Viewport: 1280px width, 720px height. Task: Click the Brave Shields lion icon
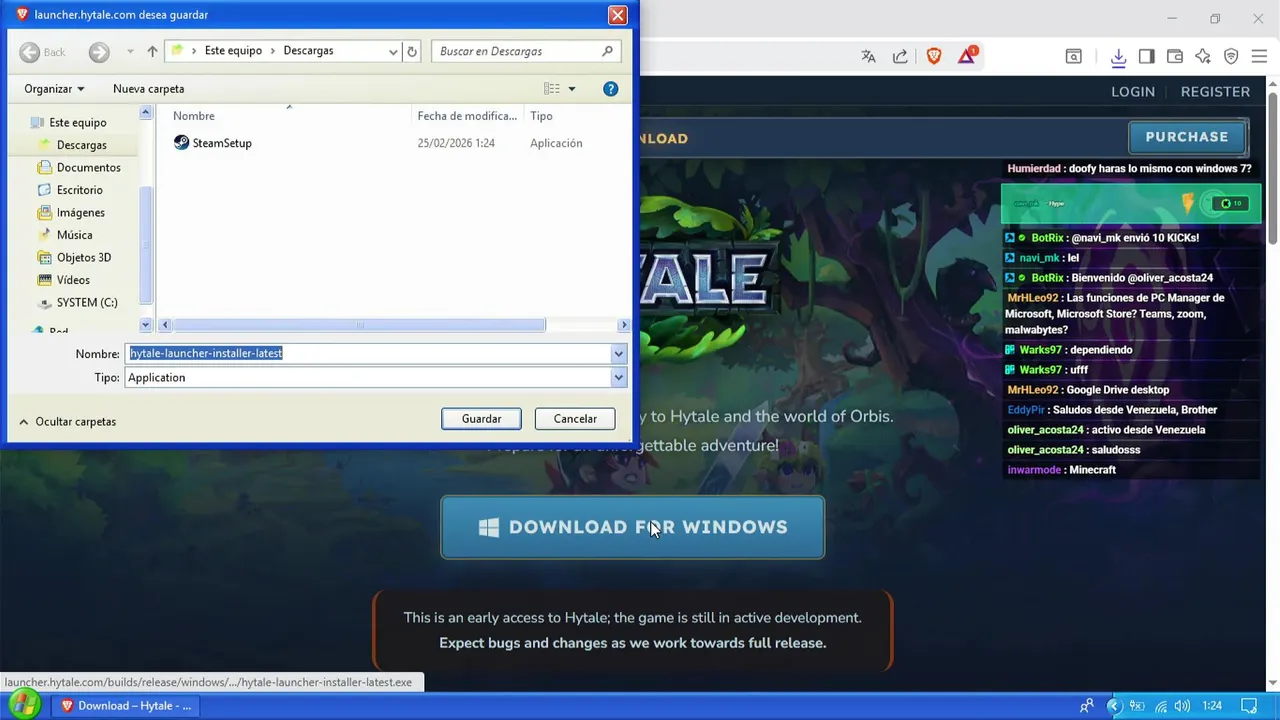tap(934, 56)
